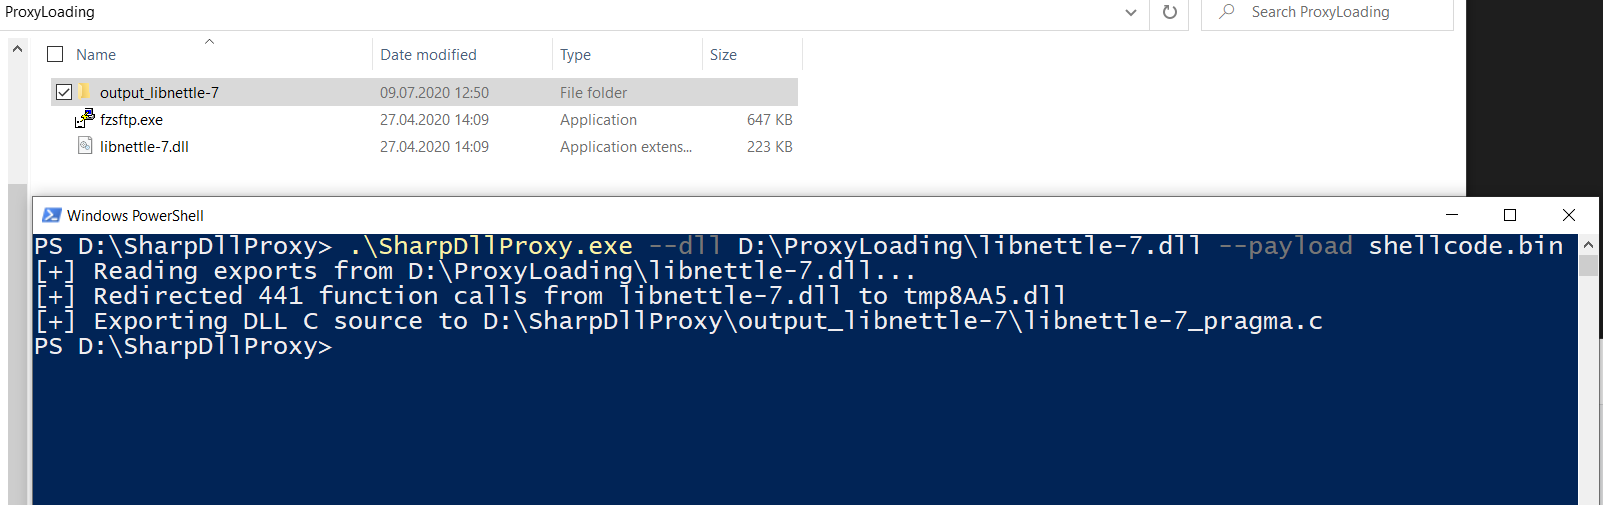Select the libnettle-7.dll file name

click(144, 146)
